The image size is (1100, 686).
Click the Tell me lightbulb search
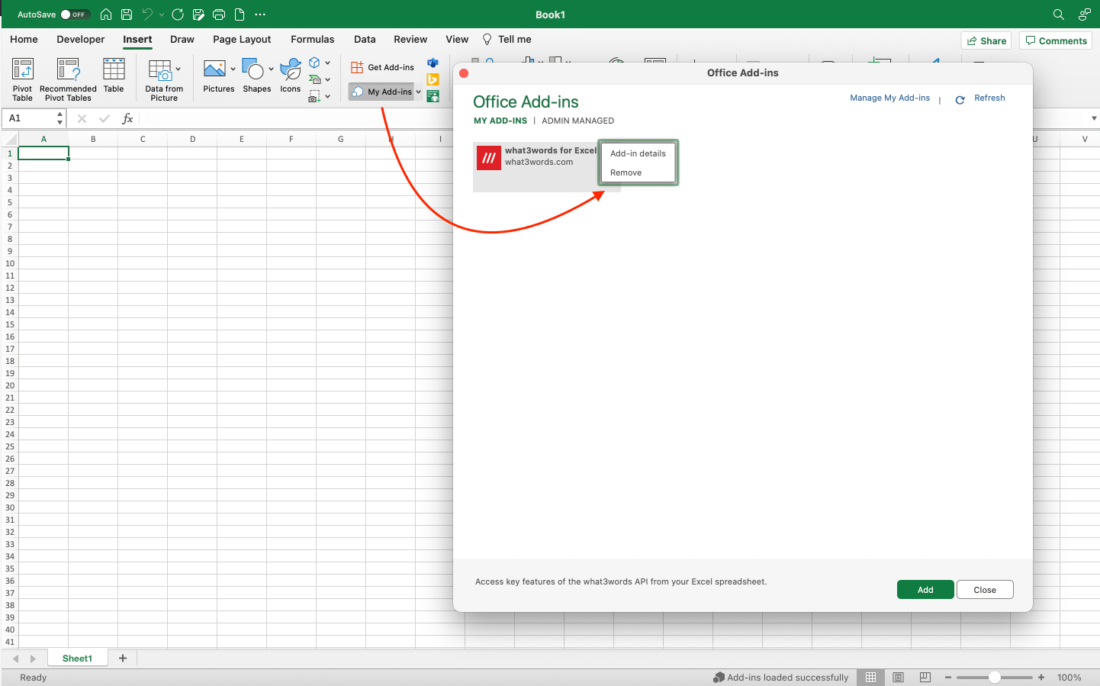[507, 39]
